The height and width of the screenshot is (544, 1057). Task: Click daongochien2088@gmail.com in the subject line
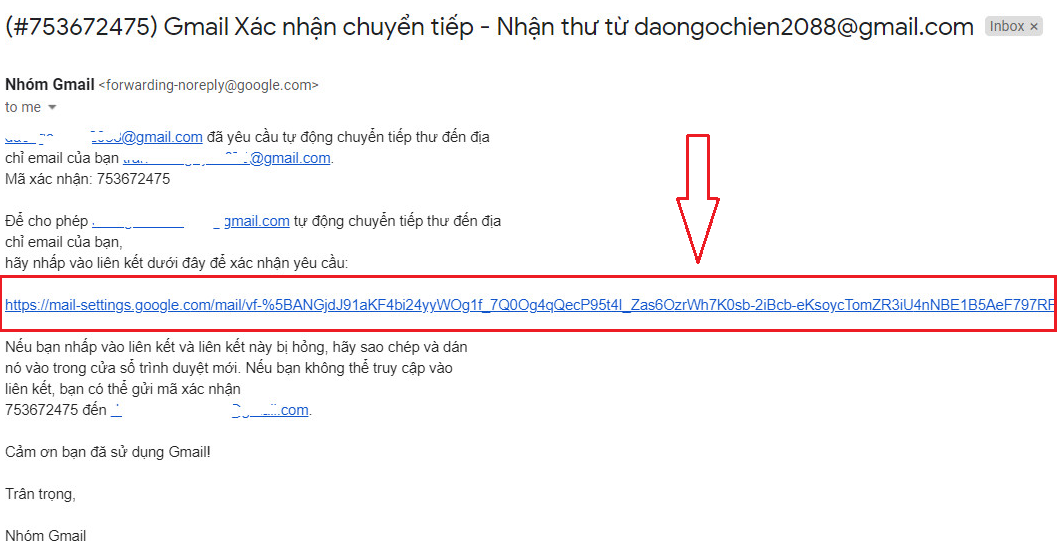click(816, 27)
